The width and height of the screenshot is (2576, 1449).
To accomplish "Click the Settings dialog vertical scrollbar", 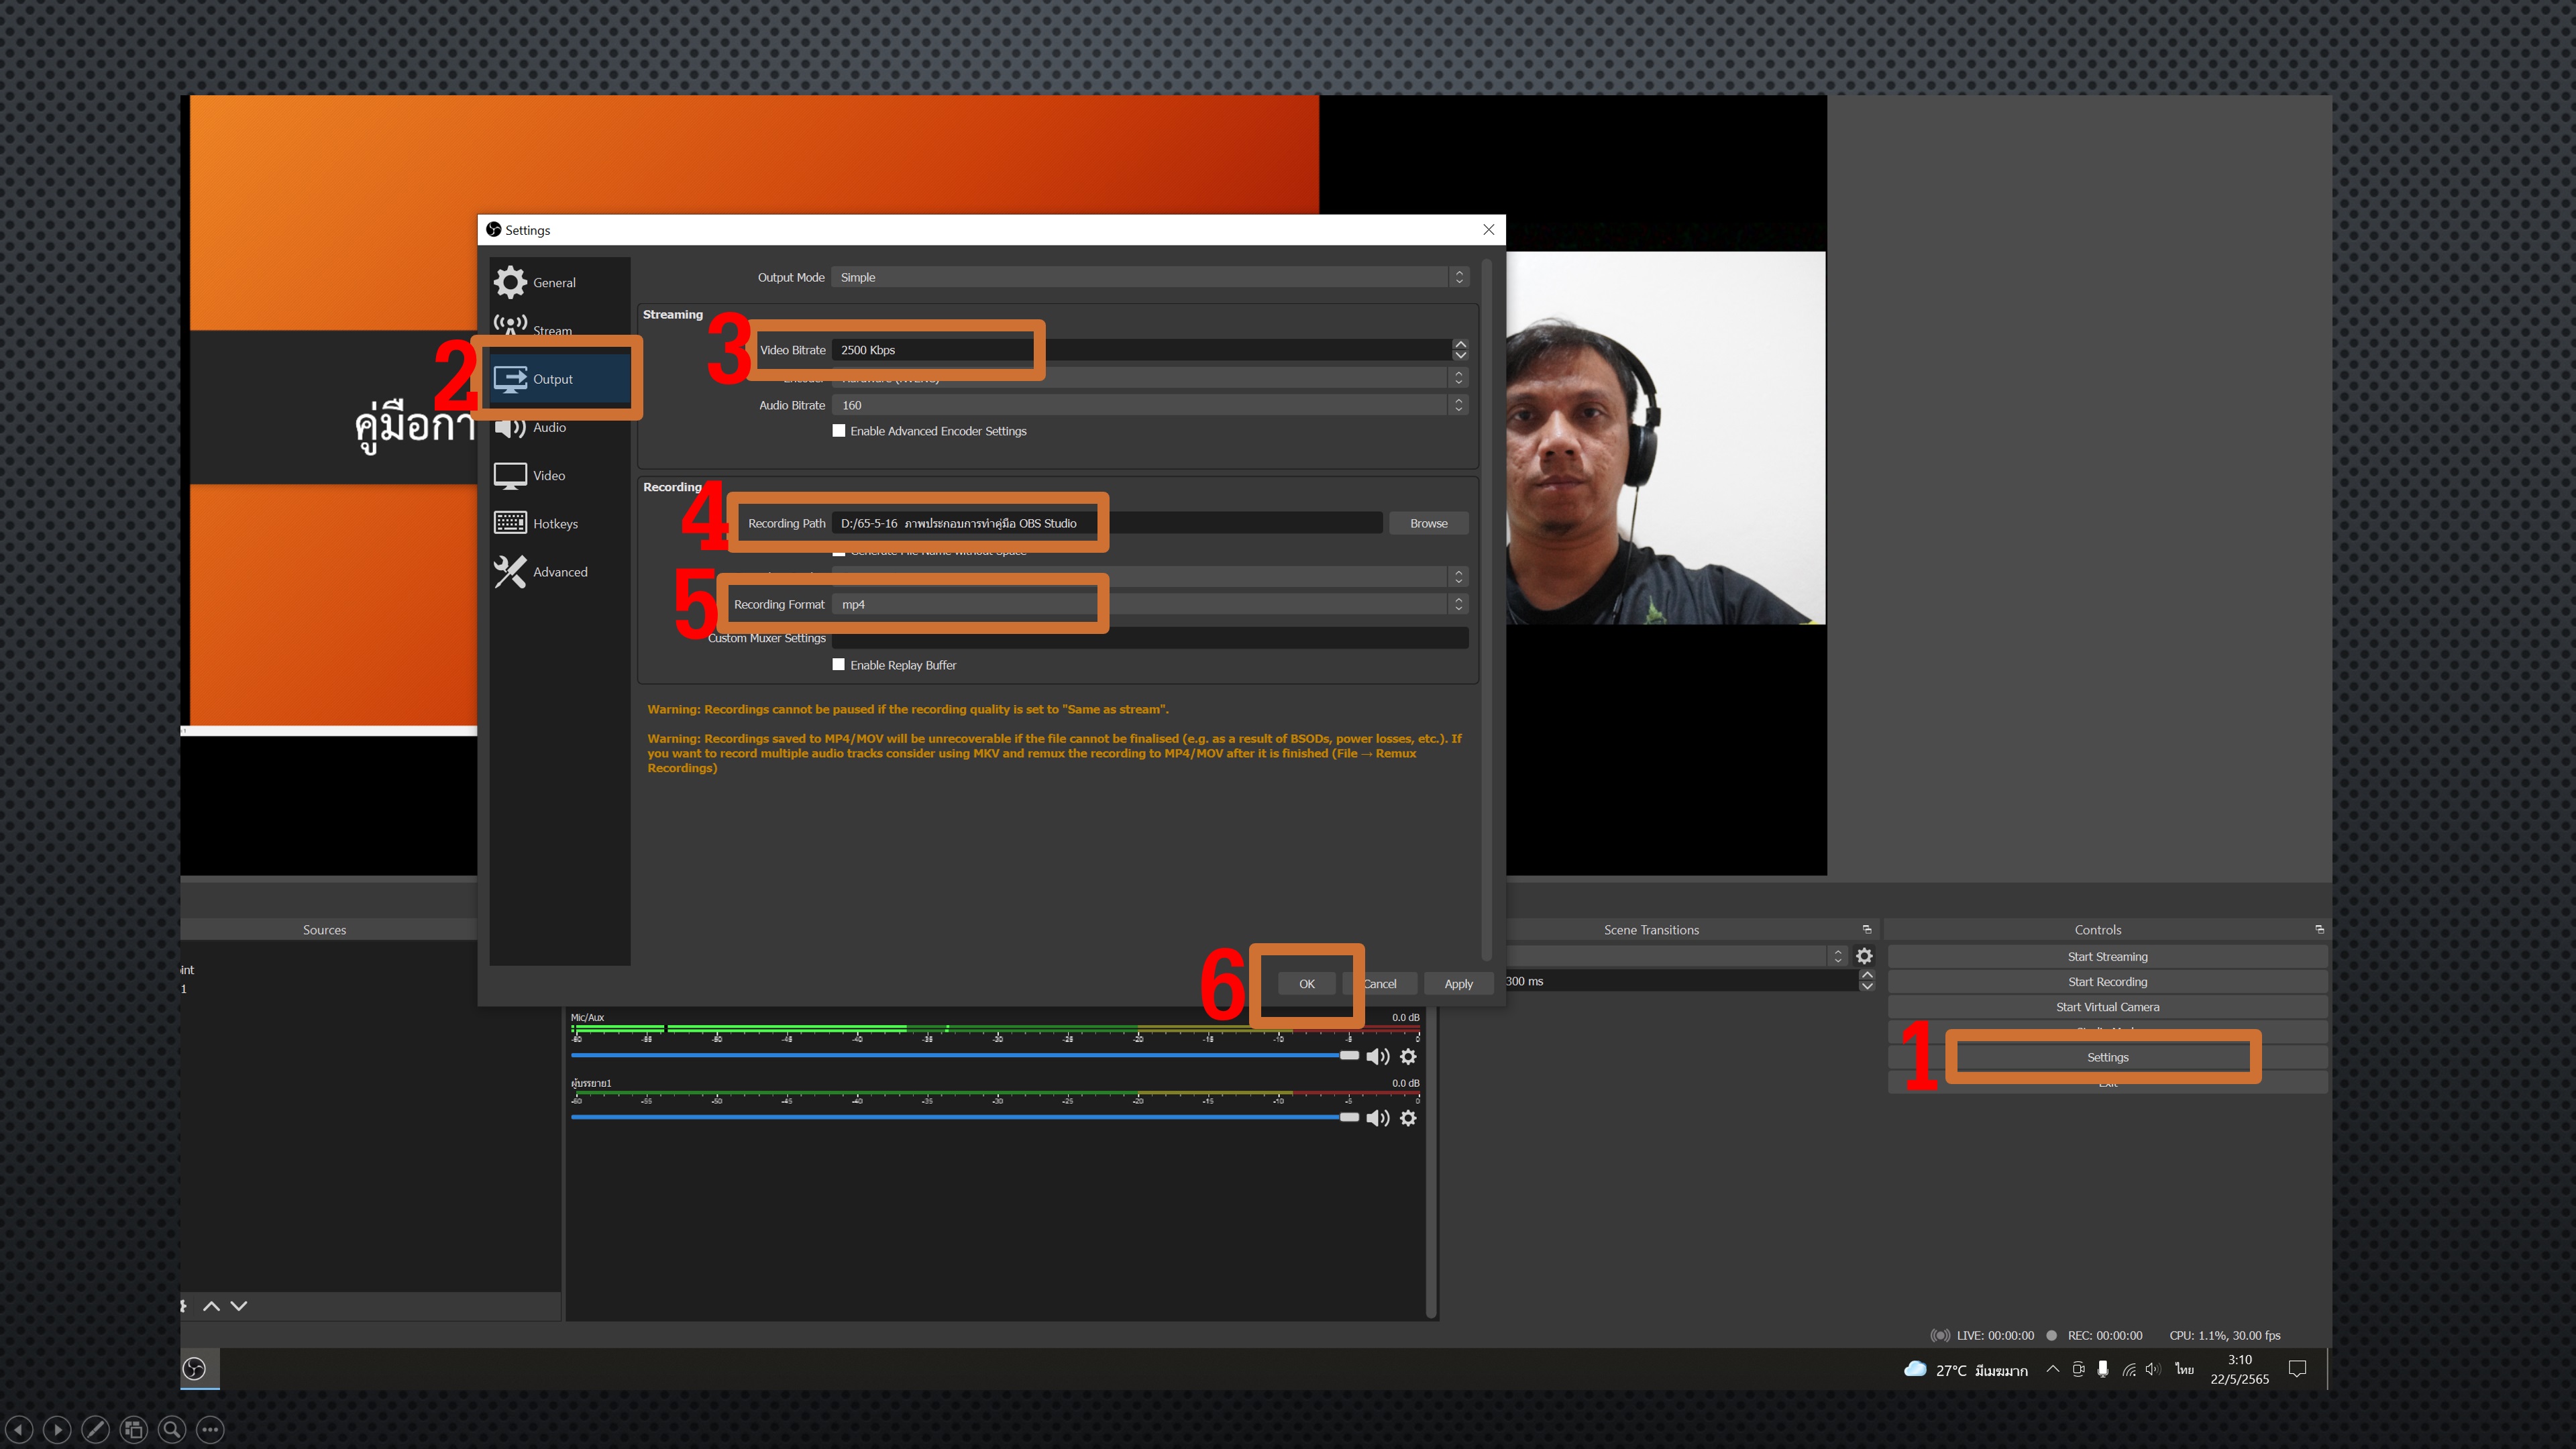I will (1486, 610).
